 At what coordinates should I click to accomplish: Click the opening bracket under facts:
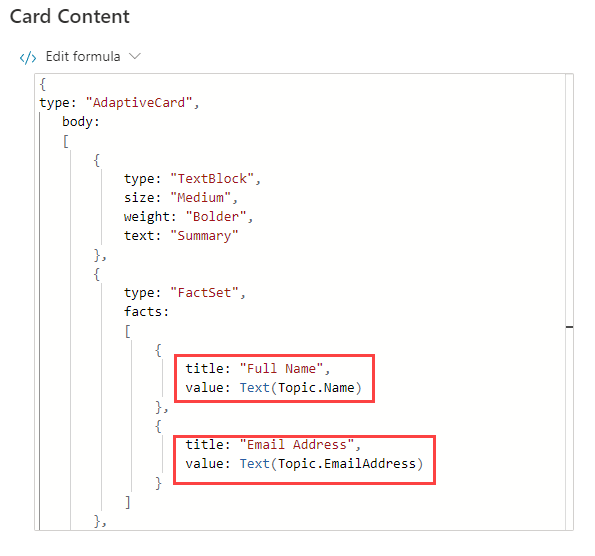point(128,331)
